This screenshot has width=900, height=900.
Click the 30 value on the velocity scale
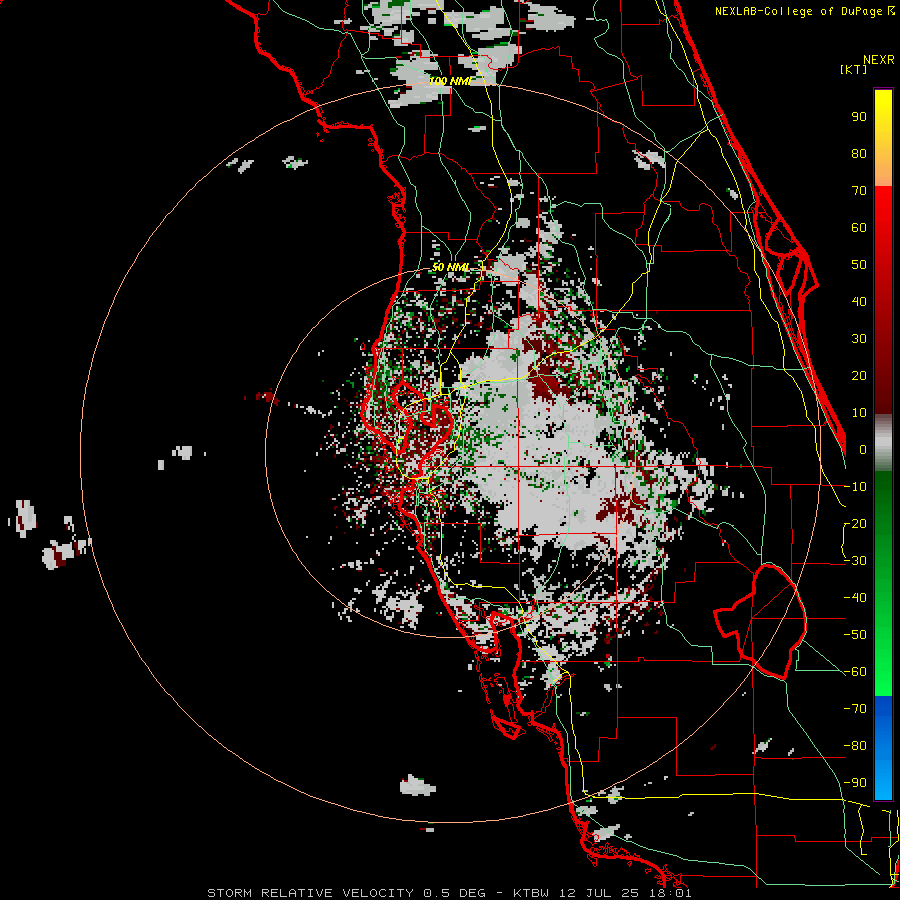point(859,339)
